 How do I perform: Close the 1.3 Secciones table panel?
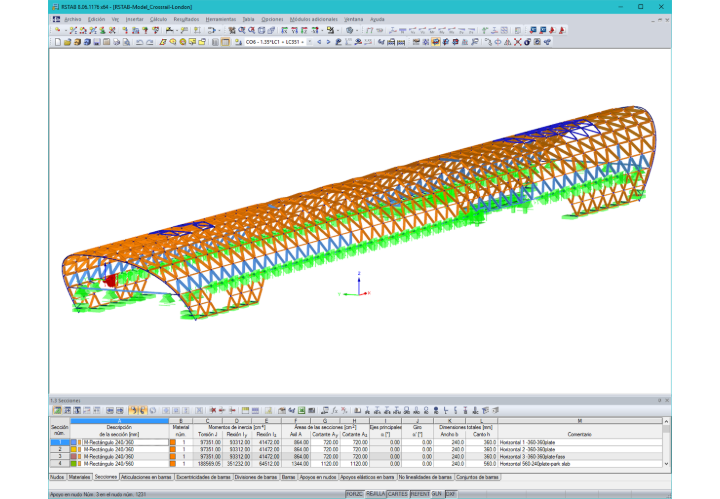point(667,400)
